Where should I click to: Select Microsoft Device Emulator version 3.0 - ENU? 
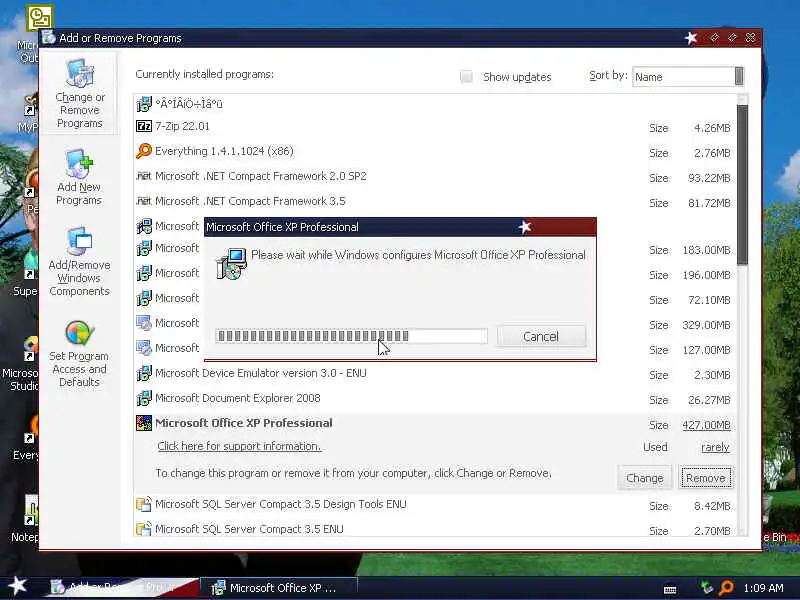coord(261,373)
